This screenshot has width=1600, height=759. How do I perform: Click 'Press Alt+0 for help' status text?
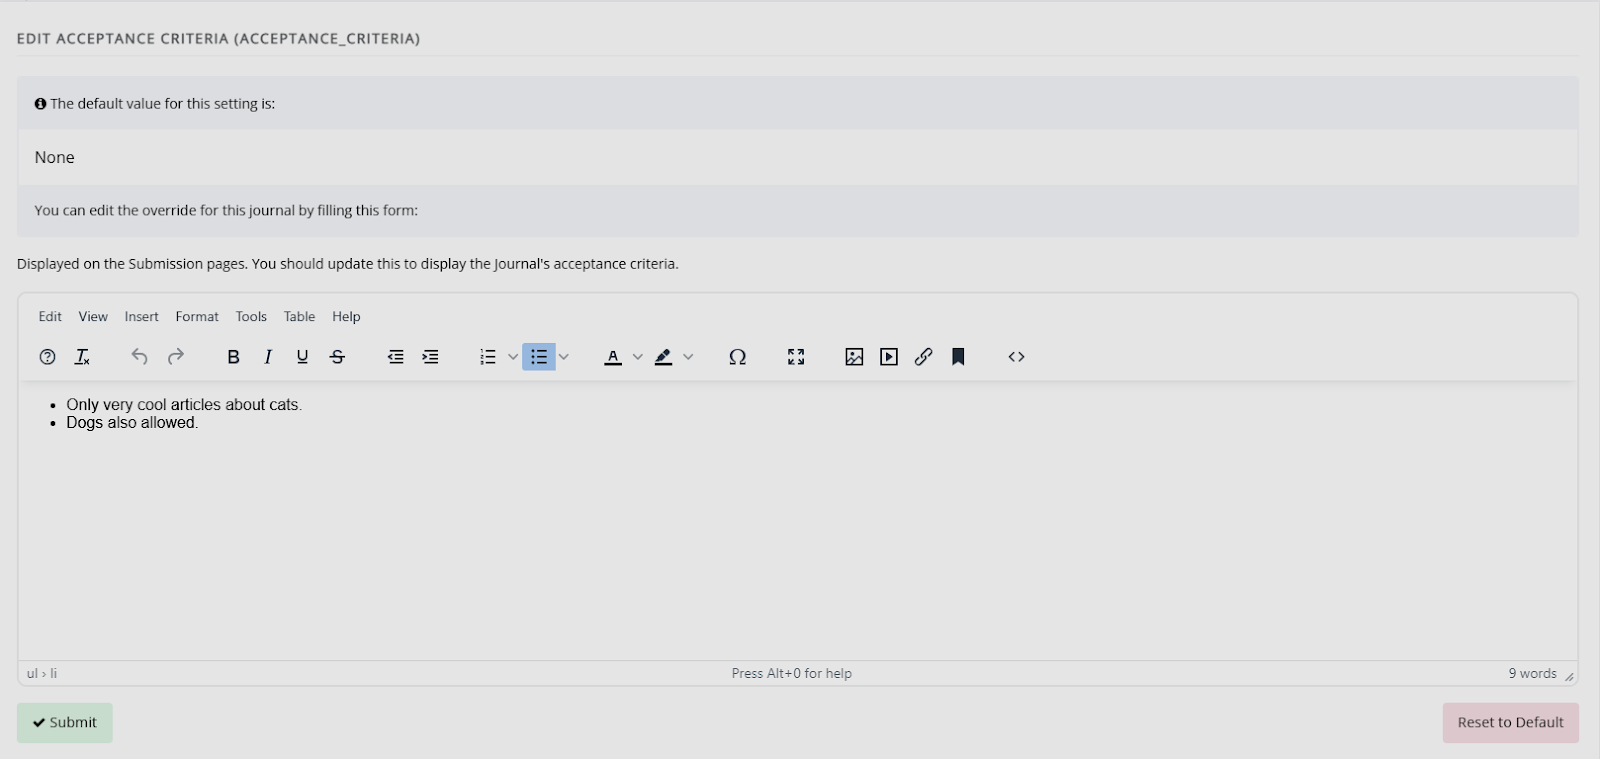click(792, 673)
